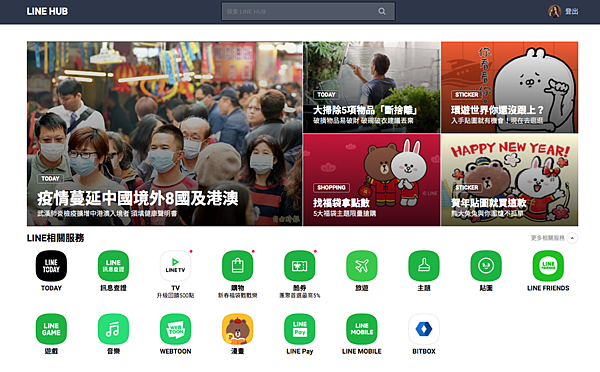Click the 更多相關服務 label
Viewport: 600px width, 372px height.
548,238
